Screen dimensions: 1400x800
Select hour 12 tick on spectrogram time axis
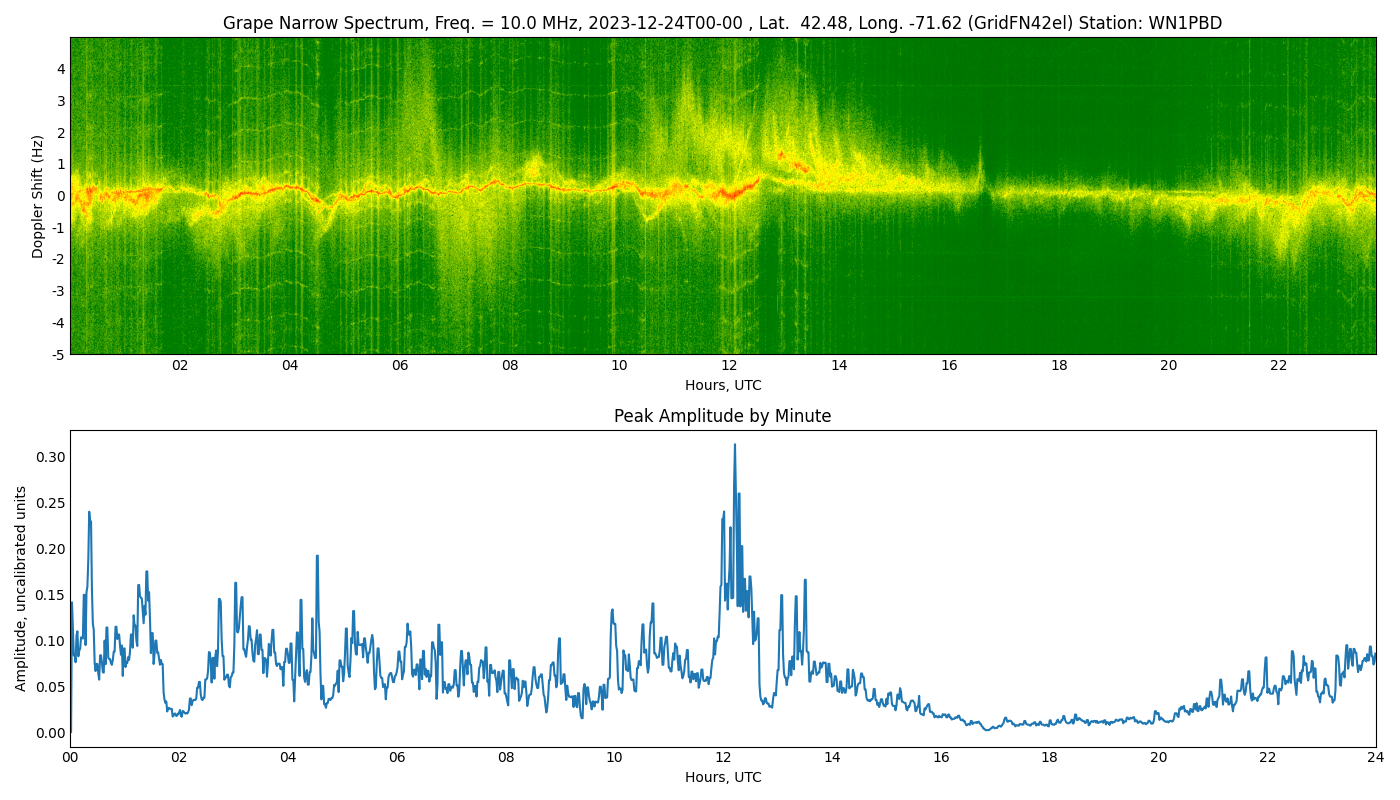click(729, 366)
